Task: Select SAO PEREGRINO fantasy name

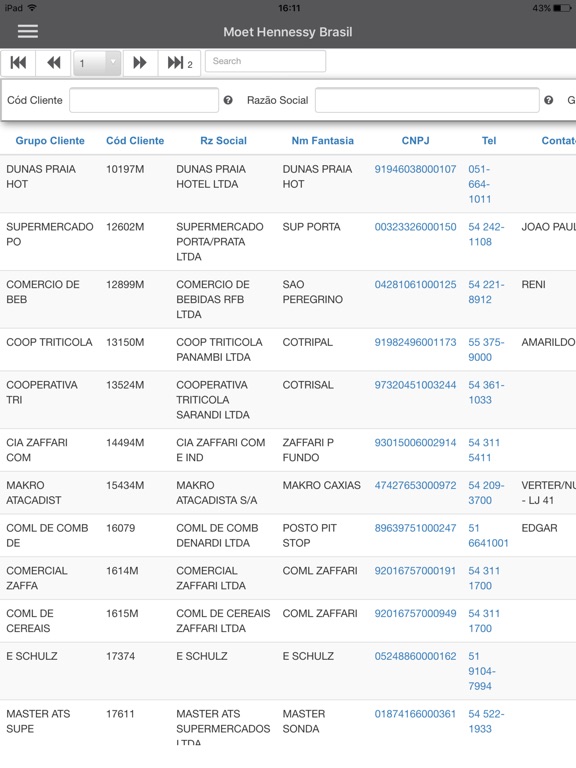Action: (x=312, y=292)
